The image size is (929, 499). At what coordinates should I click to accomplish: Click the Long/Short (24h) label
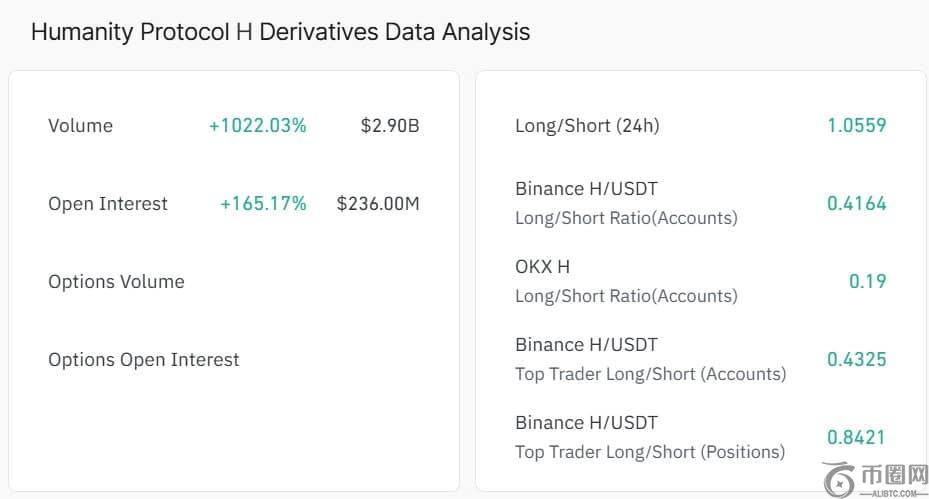(587, 126)
